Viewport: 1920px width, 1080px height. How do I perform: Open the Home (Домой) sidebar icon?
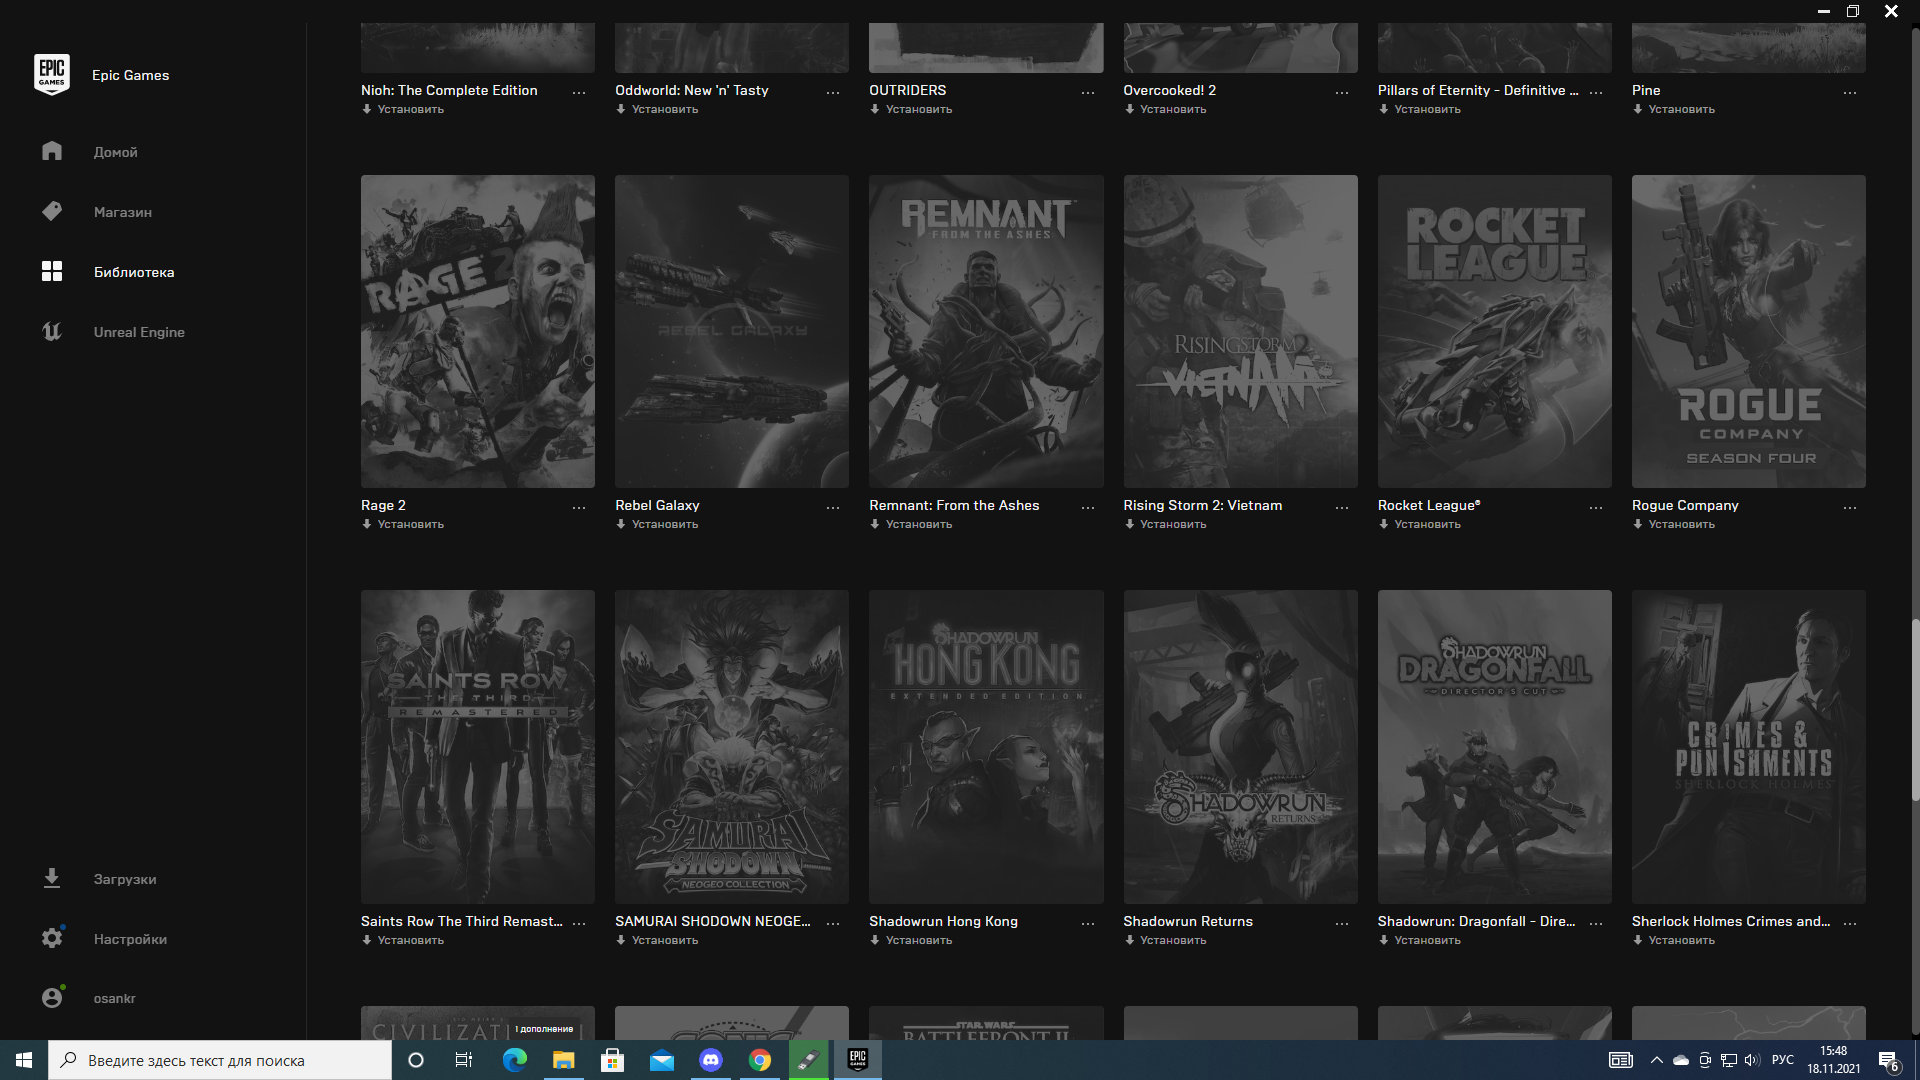click(x=52, y=151)
